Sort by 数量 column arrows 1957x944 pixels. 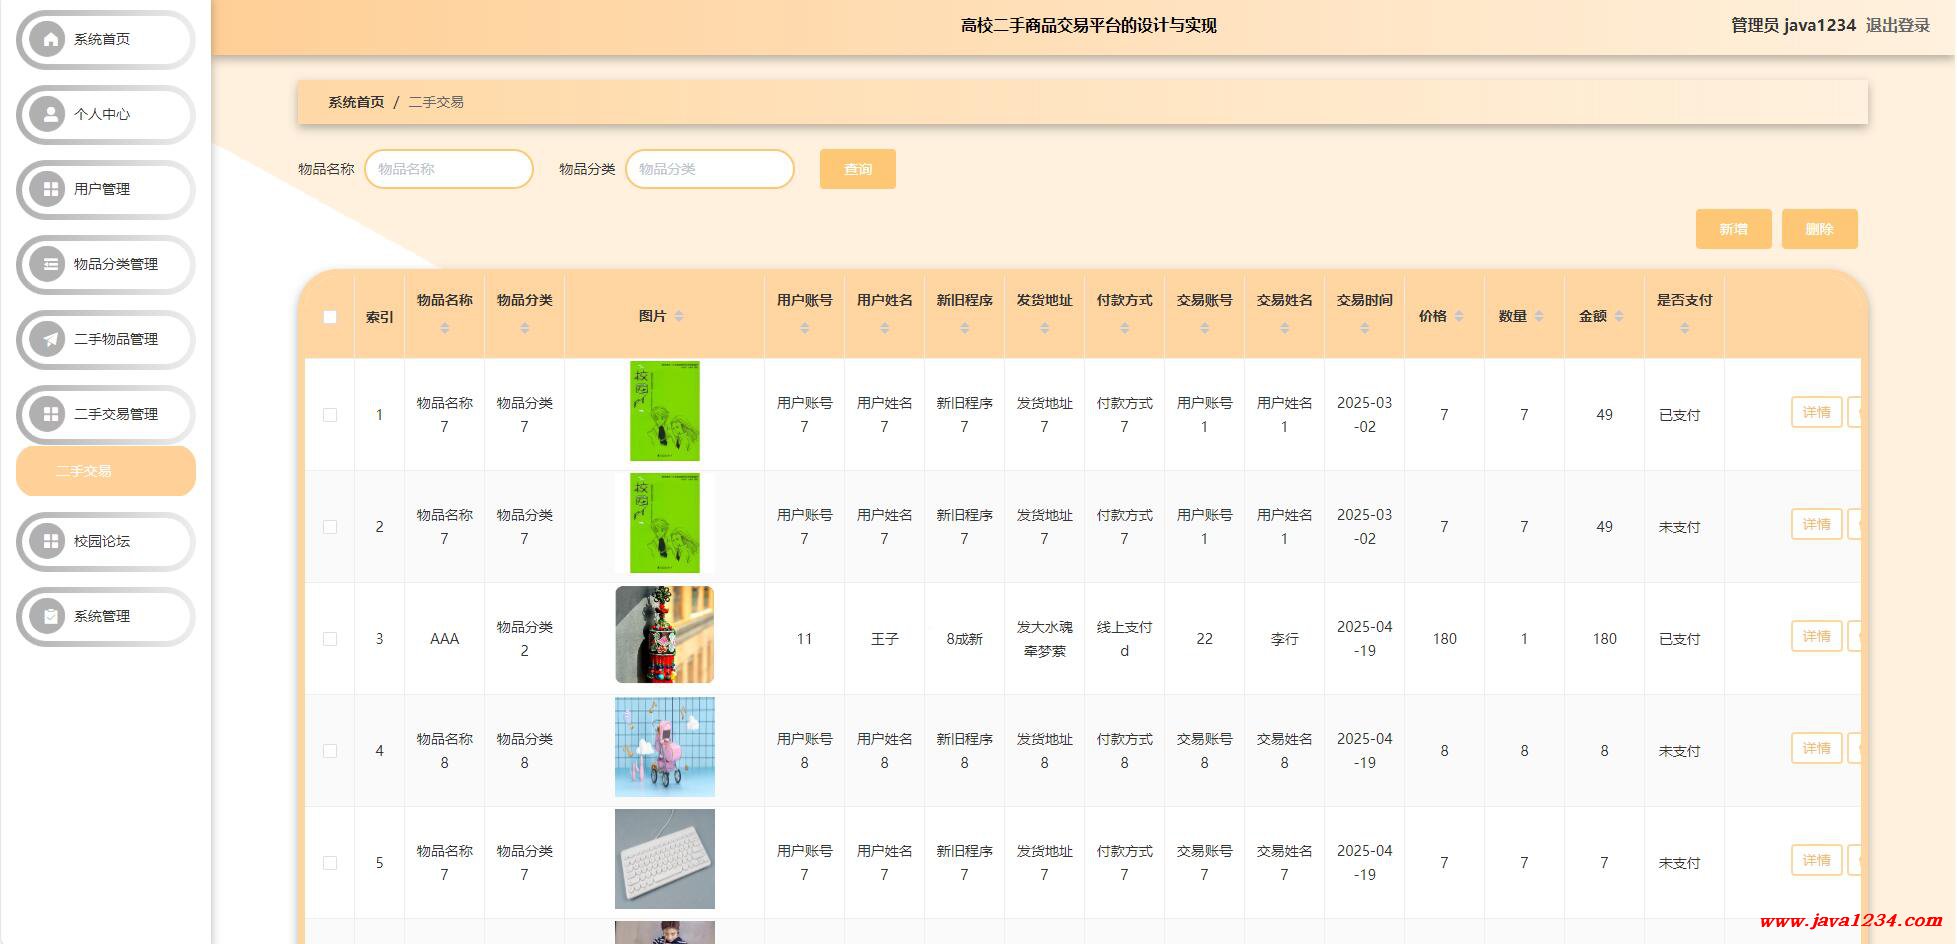coord(1539,316)
